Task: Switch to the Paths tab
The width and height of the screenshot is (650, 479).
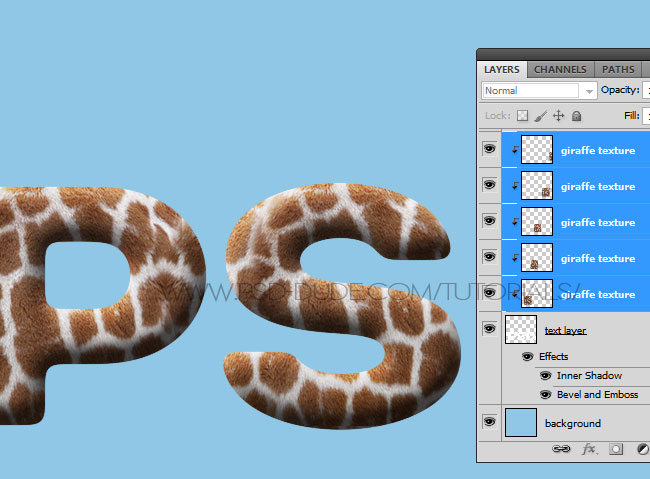Action: tap(618, 69)
